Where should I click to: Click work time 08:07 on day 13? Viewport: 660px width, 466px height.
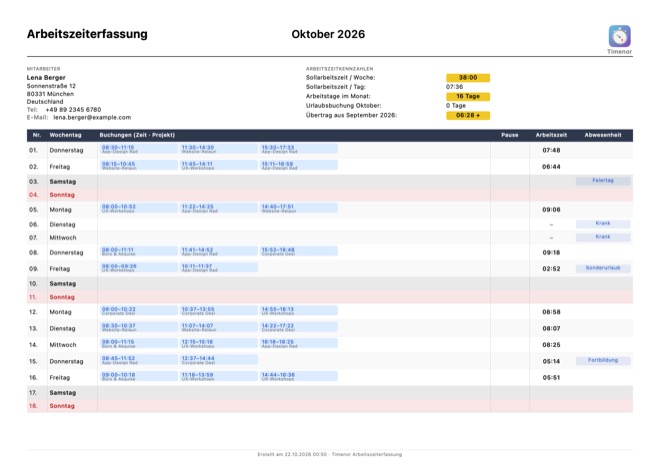(551, 328)
